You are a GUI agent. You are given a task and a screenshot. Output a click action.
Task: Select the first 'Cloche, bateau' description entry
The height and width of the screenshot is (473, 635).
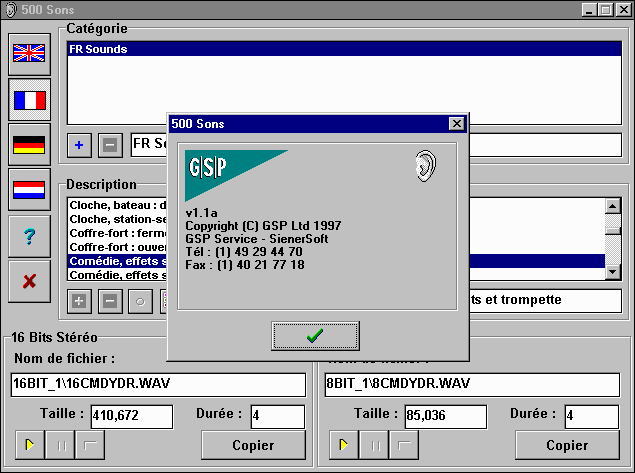point(117,205)
